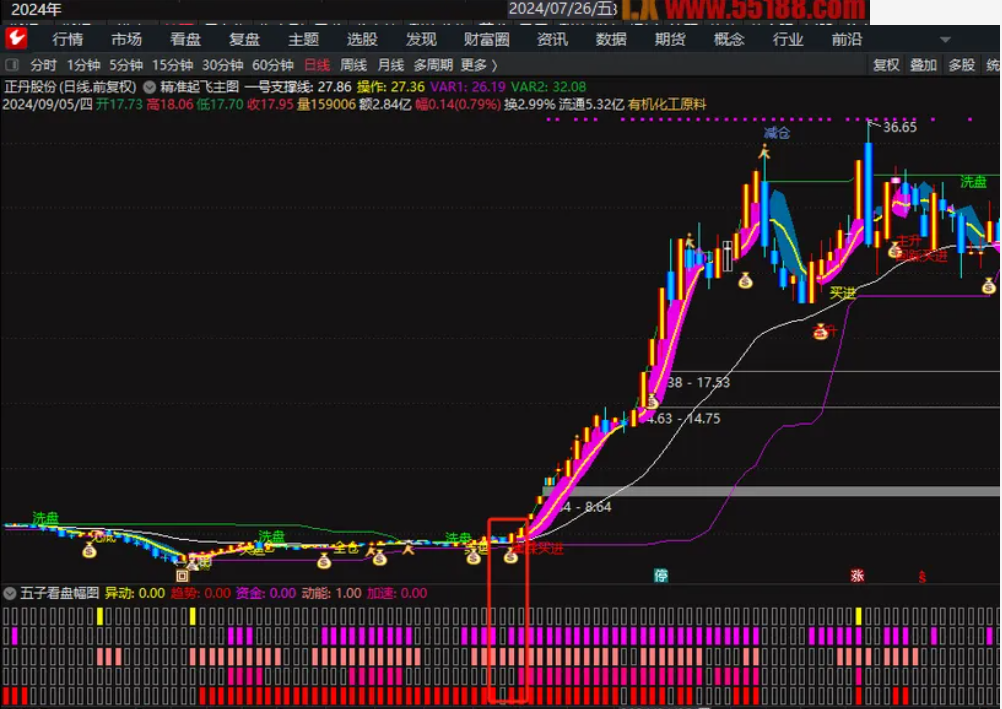Click the small icon left of 分时
This screenshot has height=709, width=1002.
click(x=13, y=65)
